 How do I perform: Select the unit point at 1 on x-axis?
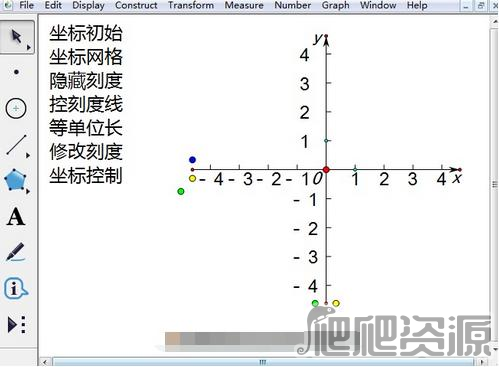pos(355,170)
